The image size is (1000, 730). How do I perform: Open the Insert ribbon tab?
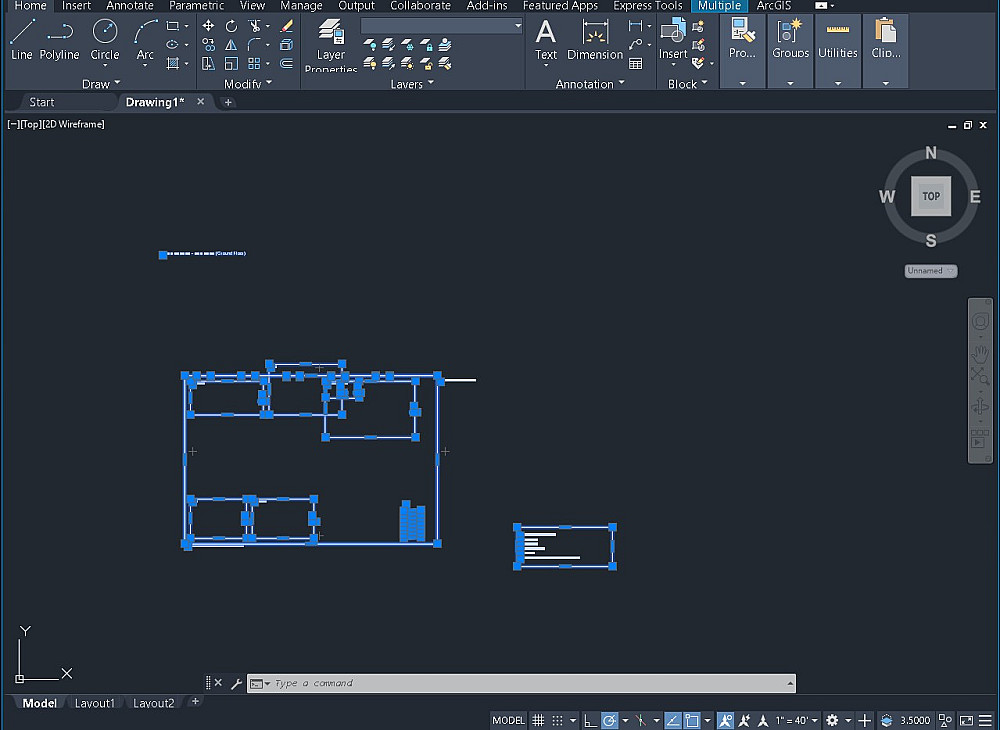click(76, 6)
